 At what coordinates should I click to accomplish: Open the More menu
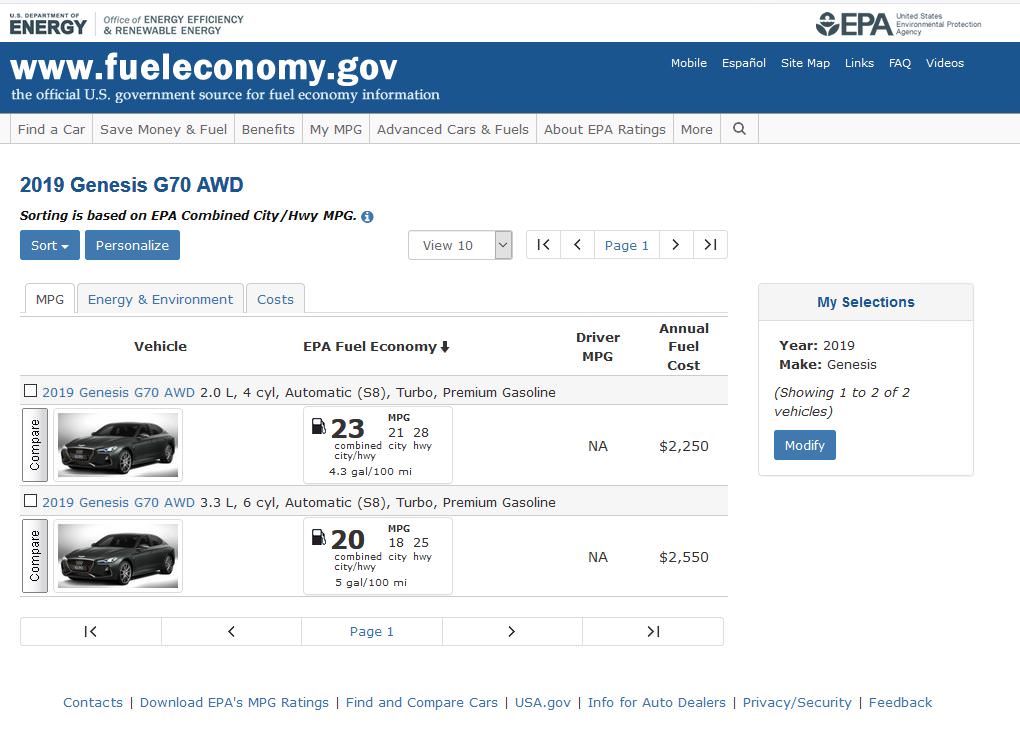coord(697,129)
